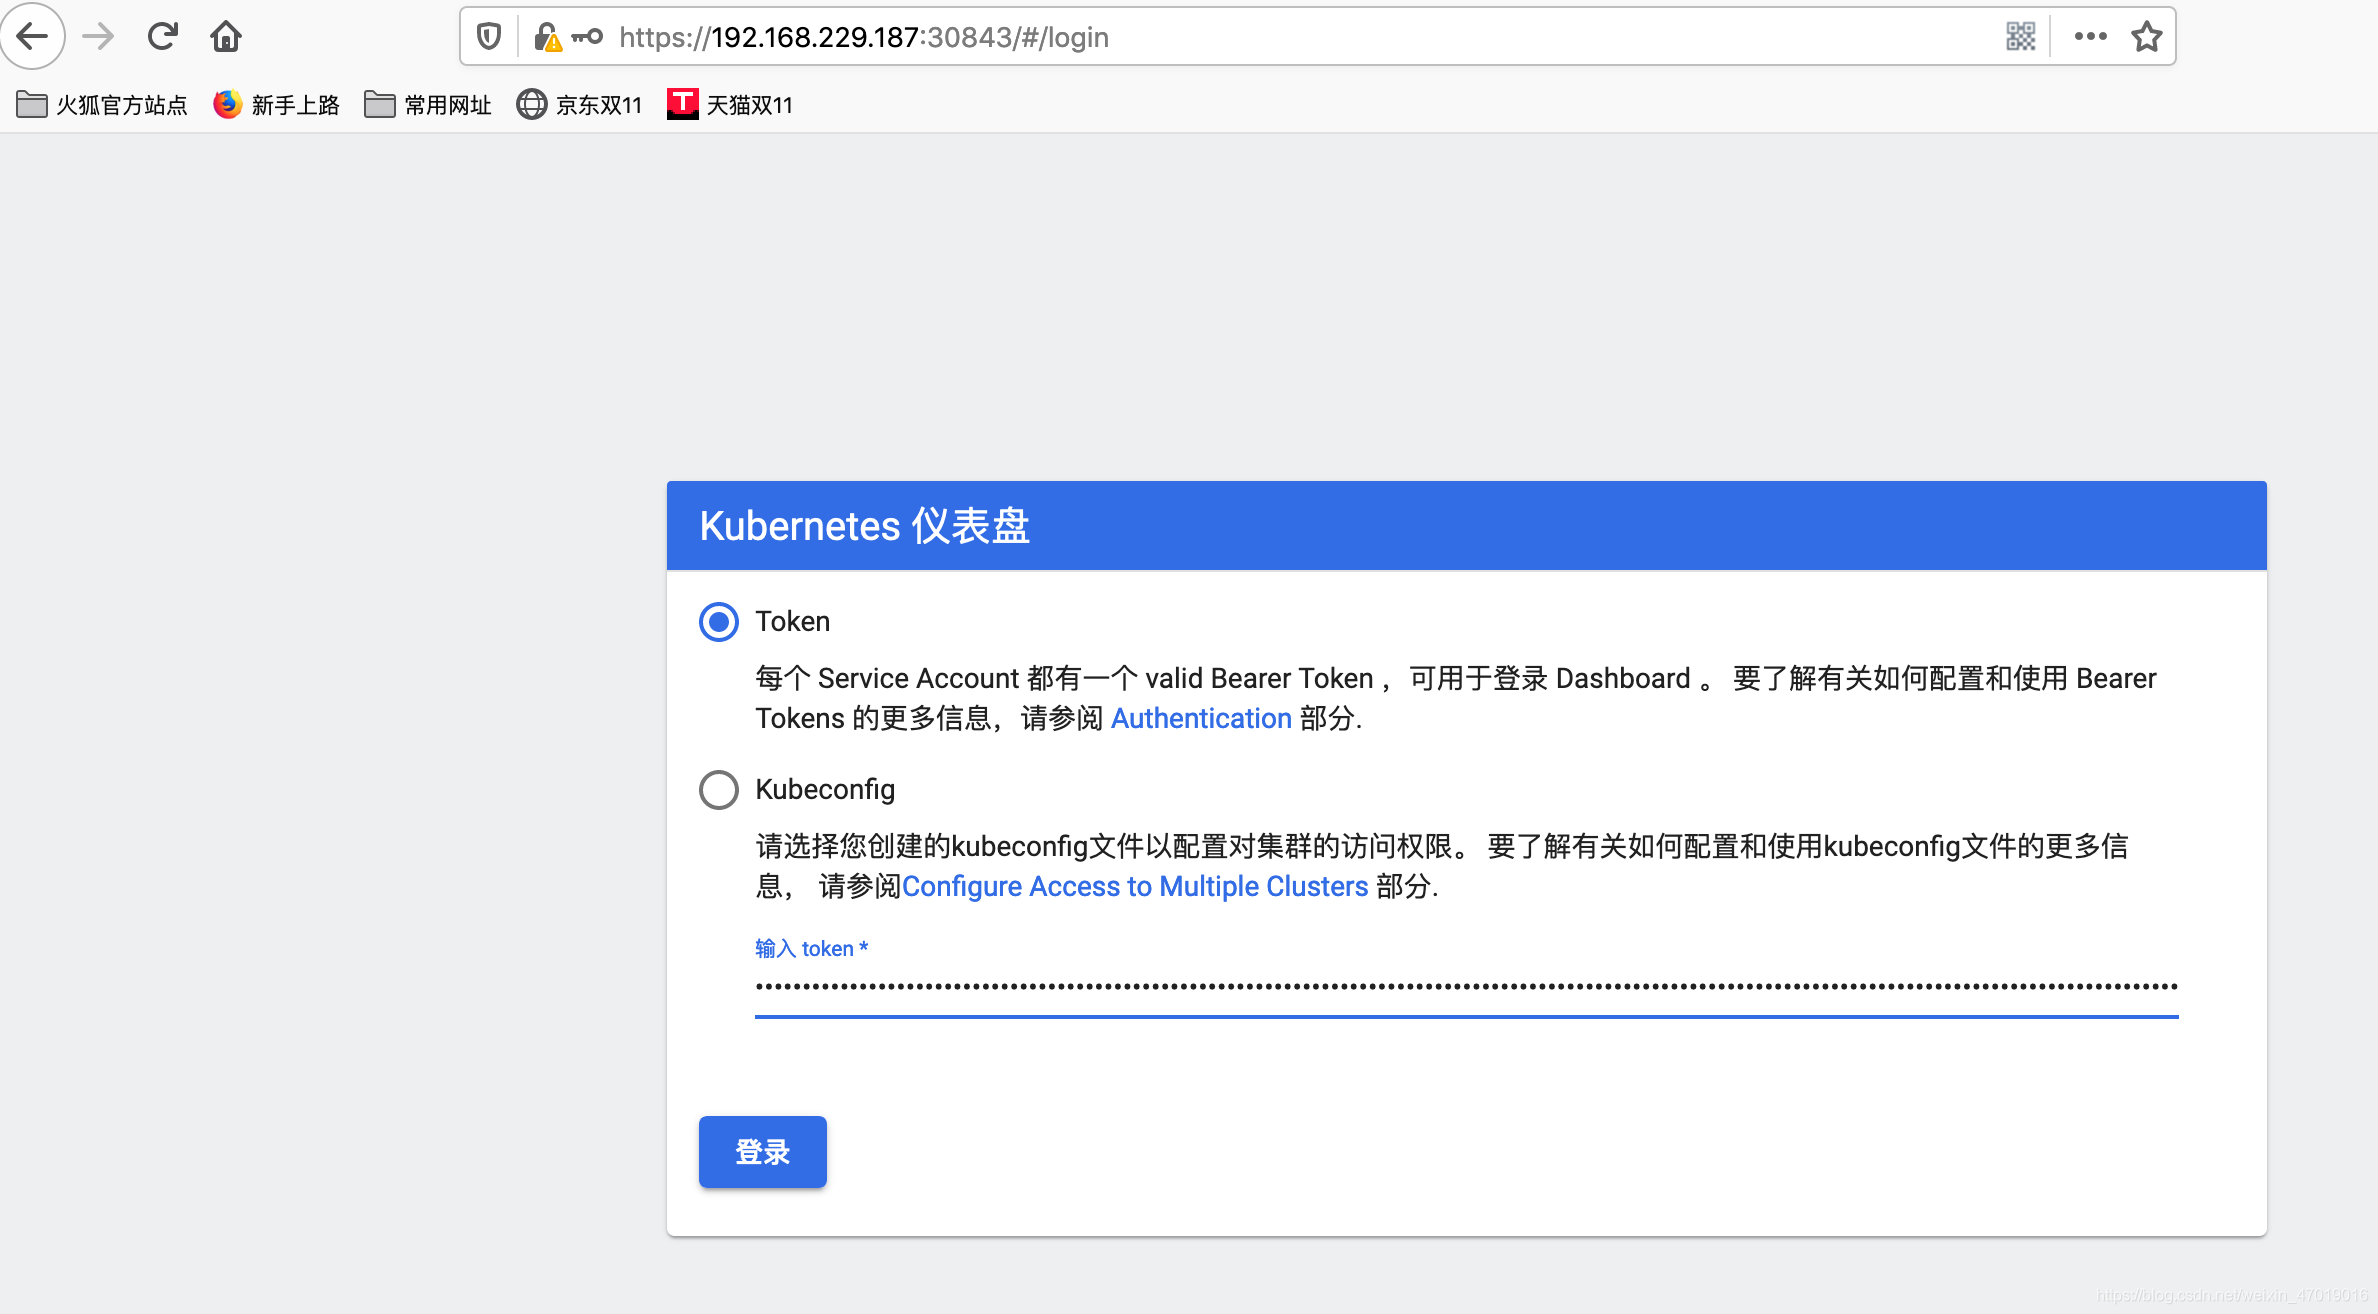Show the insecure connection lock warning
Image resolution: width=2378 pixels, height=1314 pixels.
547,37
